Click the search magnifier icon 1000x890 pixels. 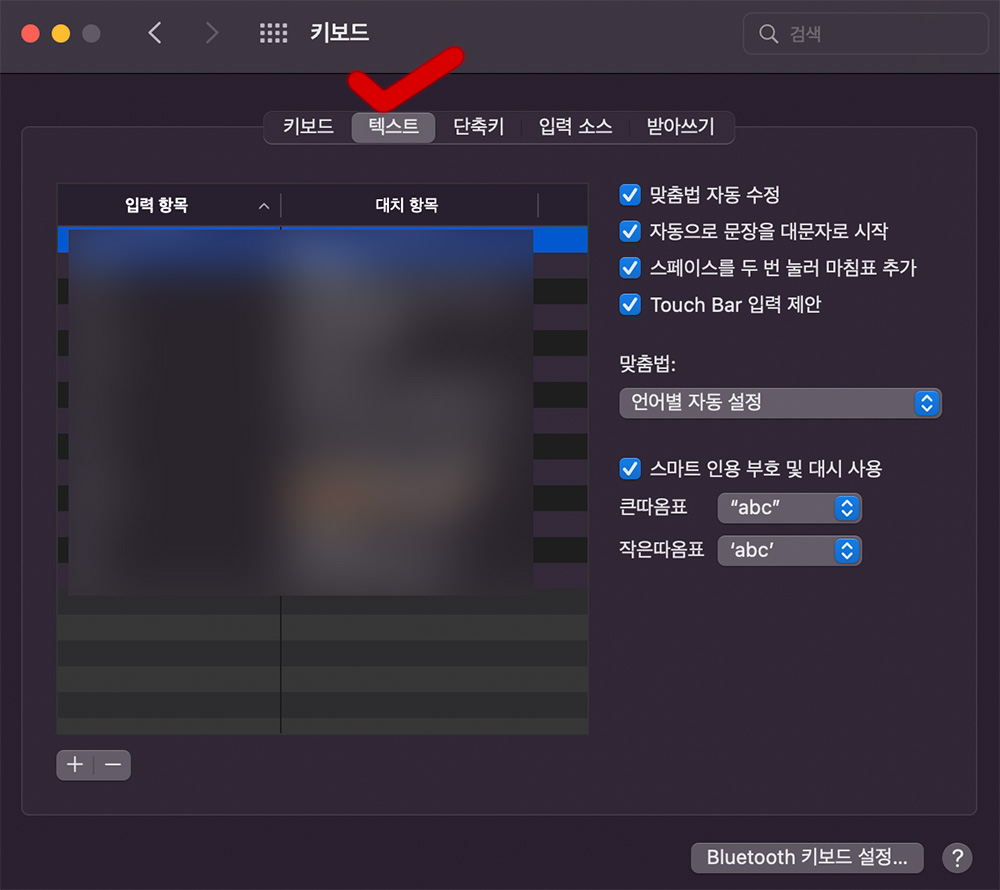766,33
